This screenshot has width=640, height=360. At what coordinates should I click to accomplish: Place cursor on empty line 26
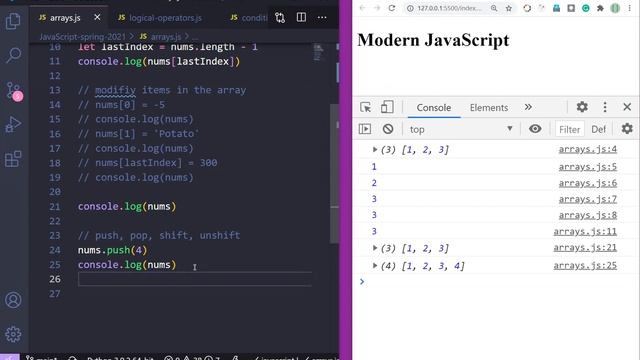(195, 279)
